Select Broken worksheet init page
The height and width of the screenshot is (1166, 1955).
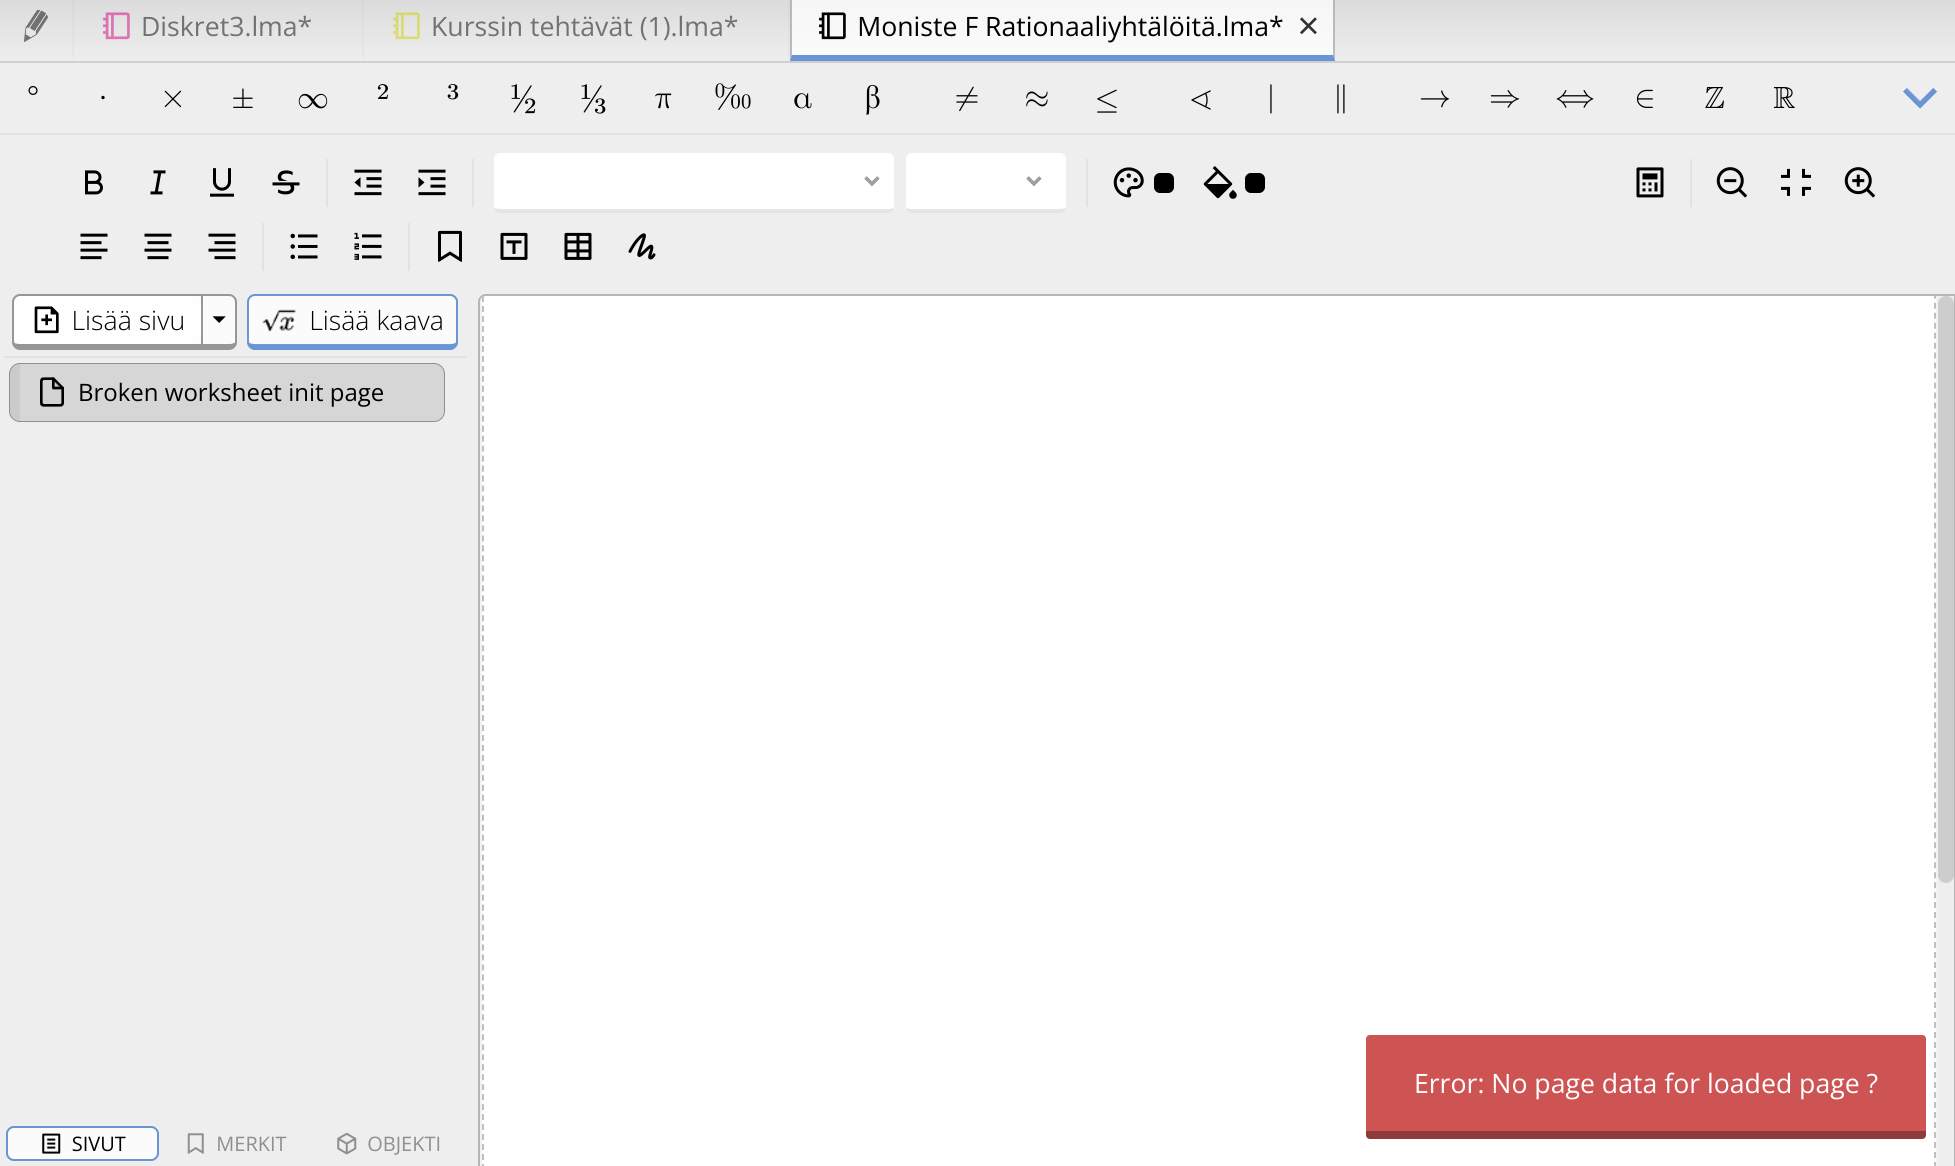(227, 393)
